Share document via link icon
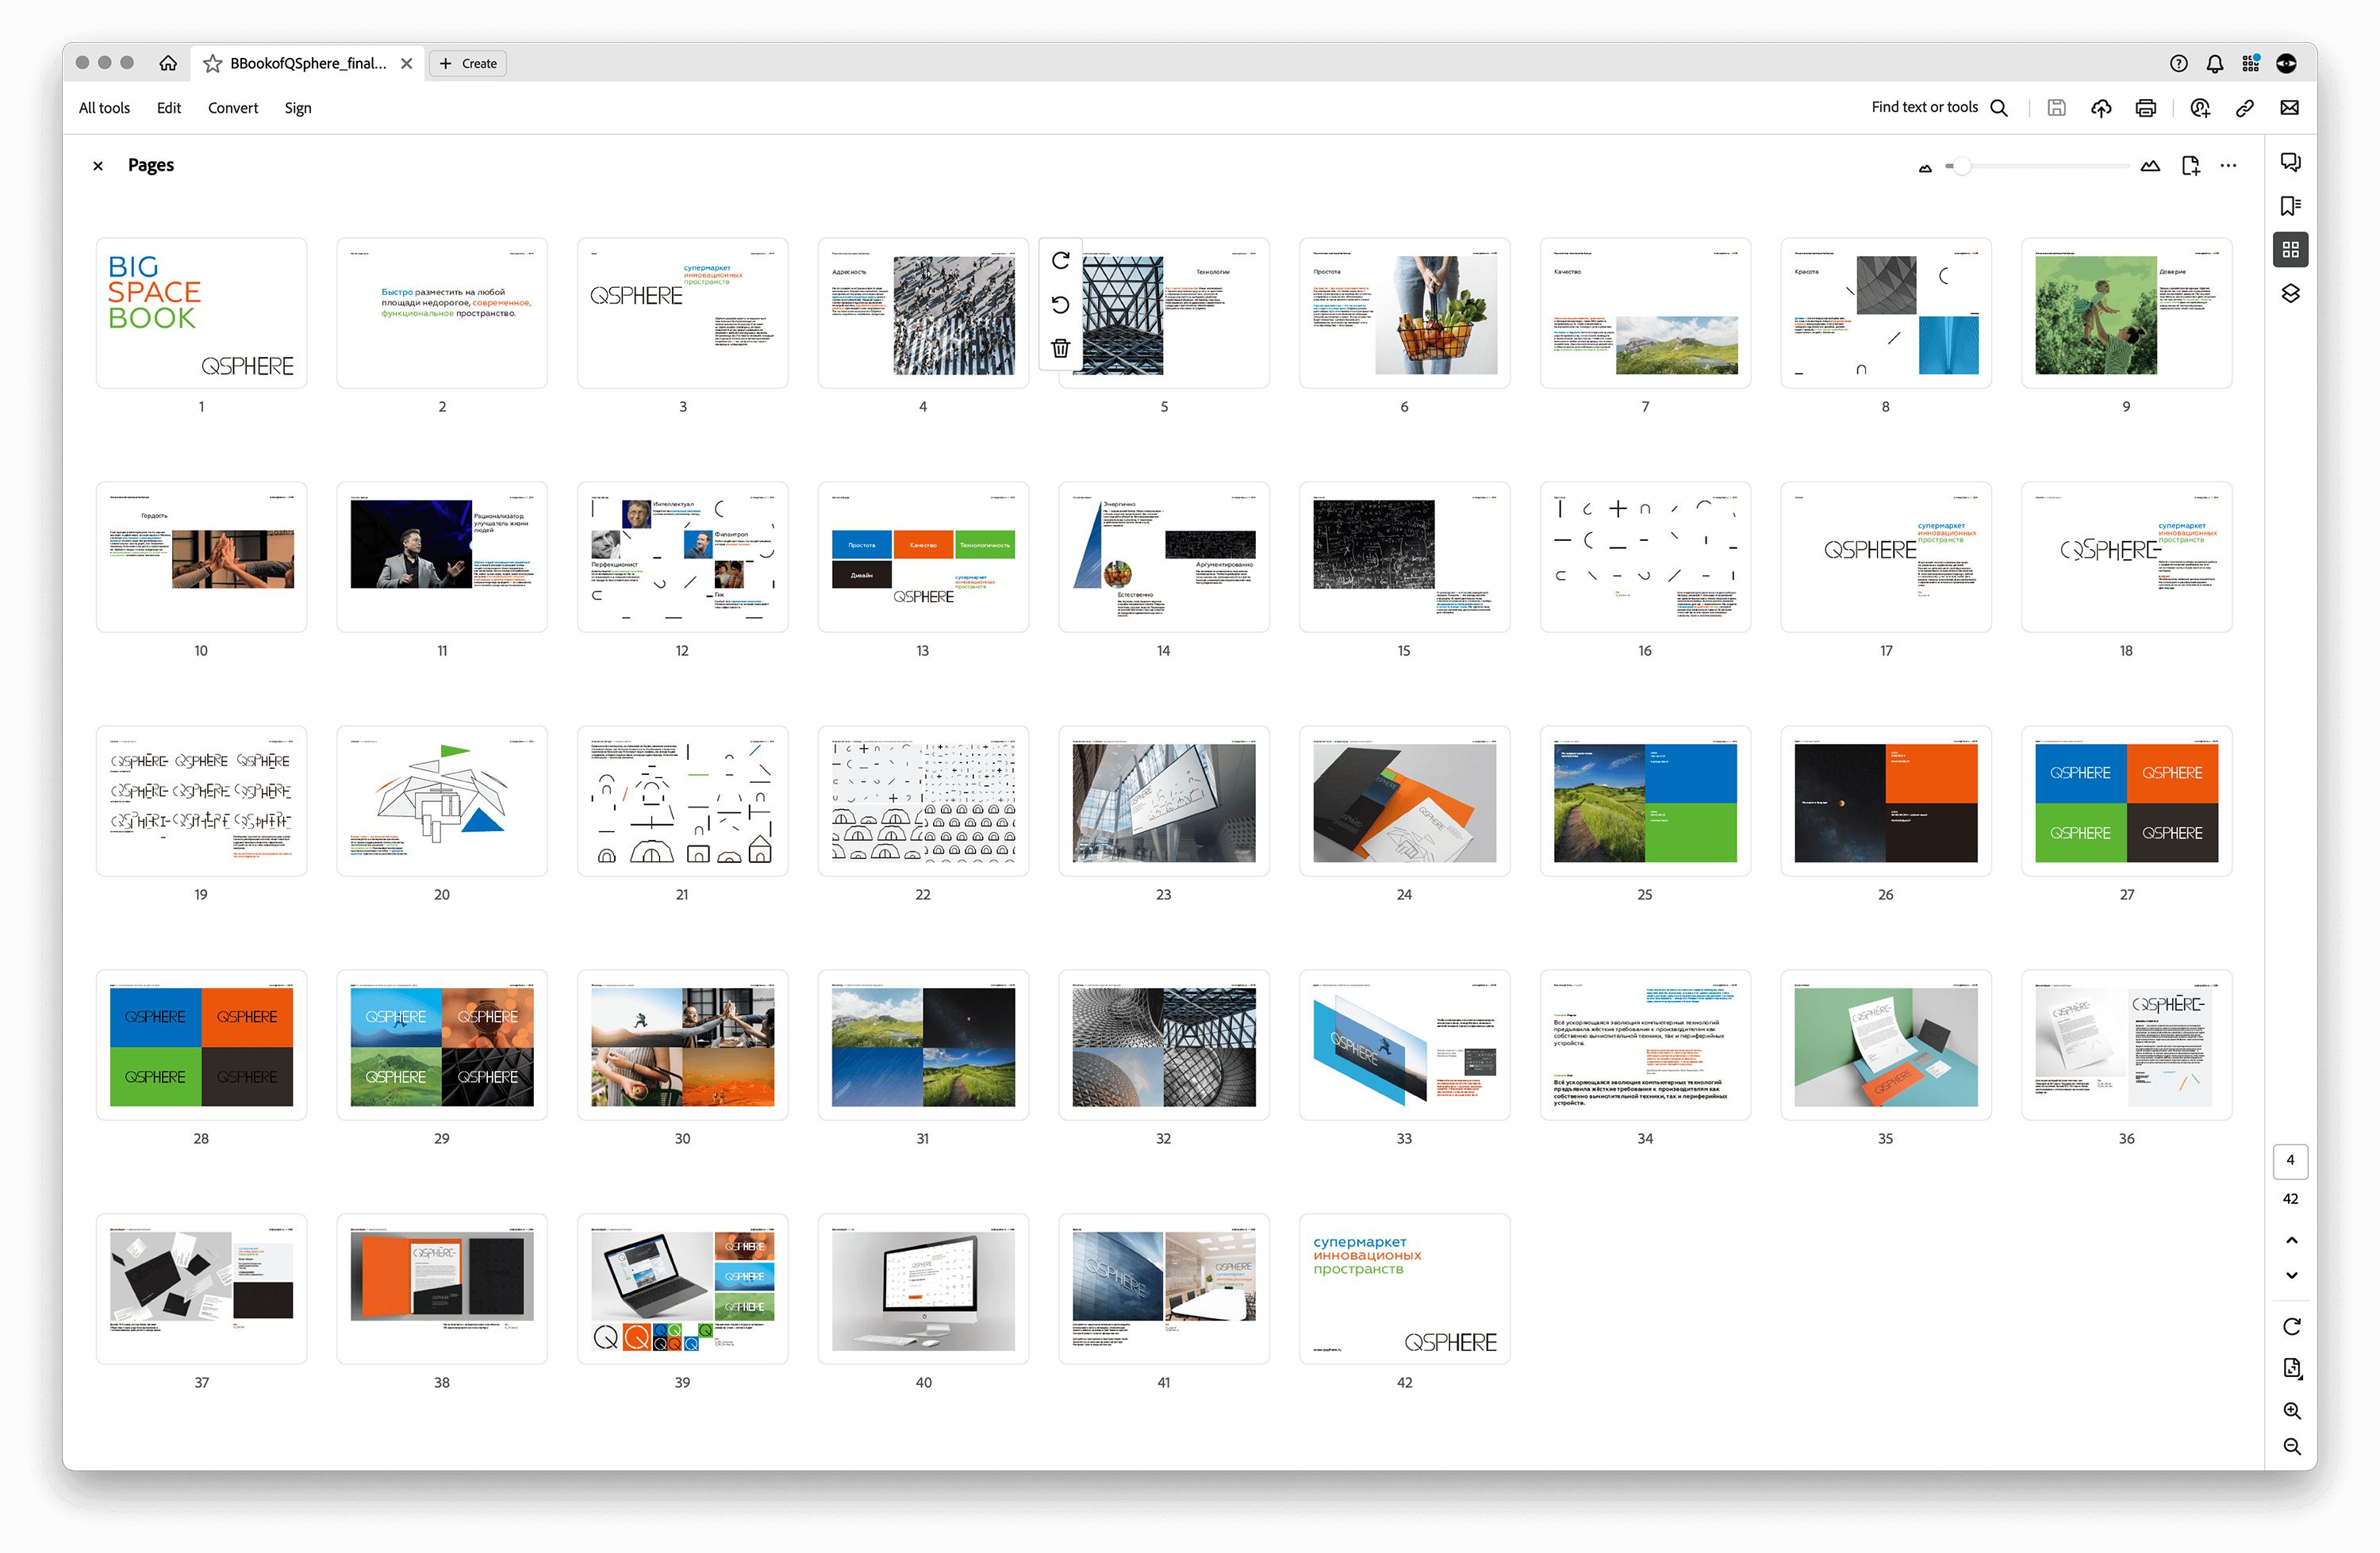Image resolution: width=2380 pixels, height=1553 pixels. (x=2244, y=108)
